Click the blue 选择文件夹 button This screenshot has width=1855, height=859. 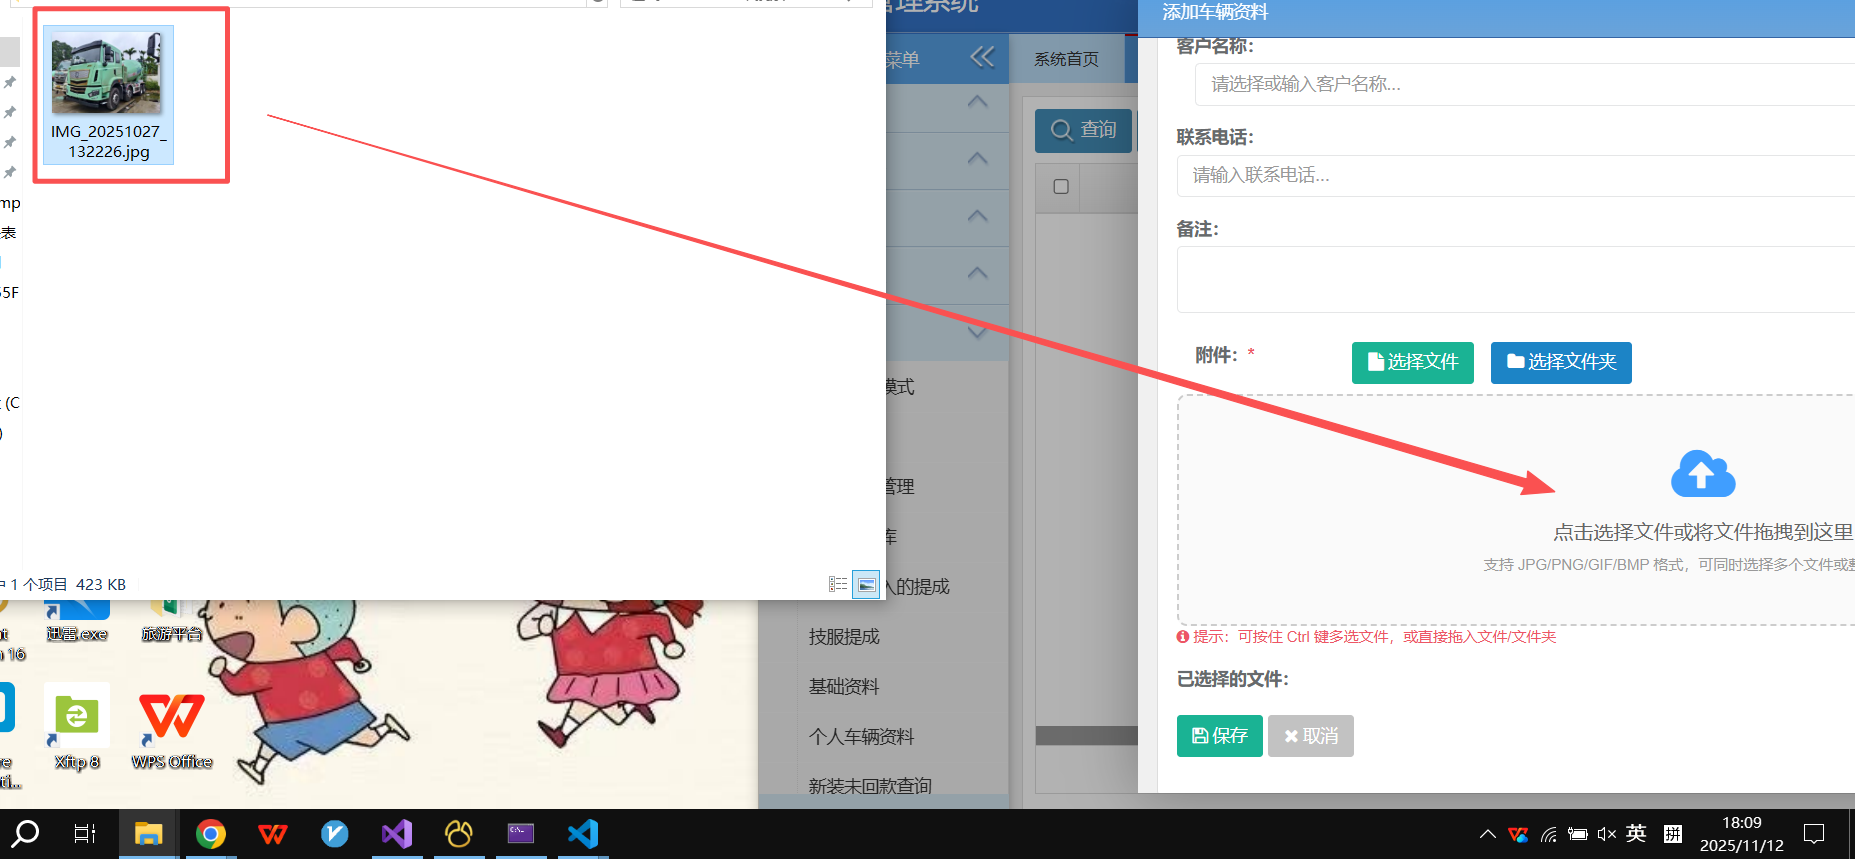tap(1561, 362)
